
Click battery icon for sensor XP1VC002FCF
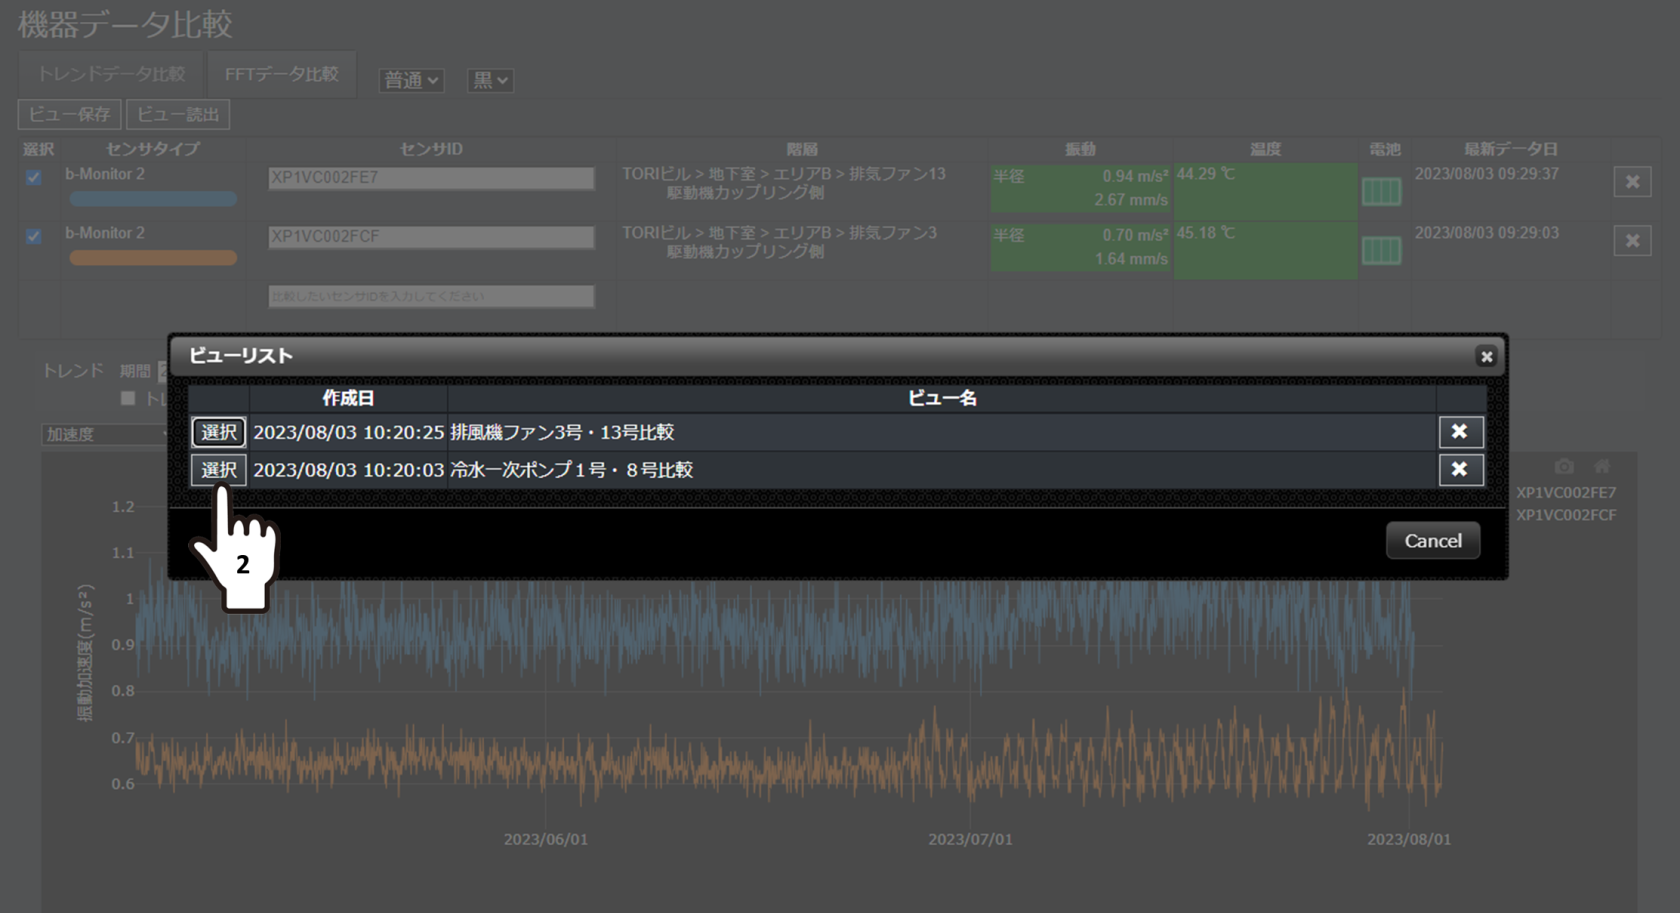coord(1382,250)
